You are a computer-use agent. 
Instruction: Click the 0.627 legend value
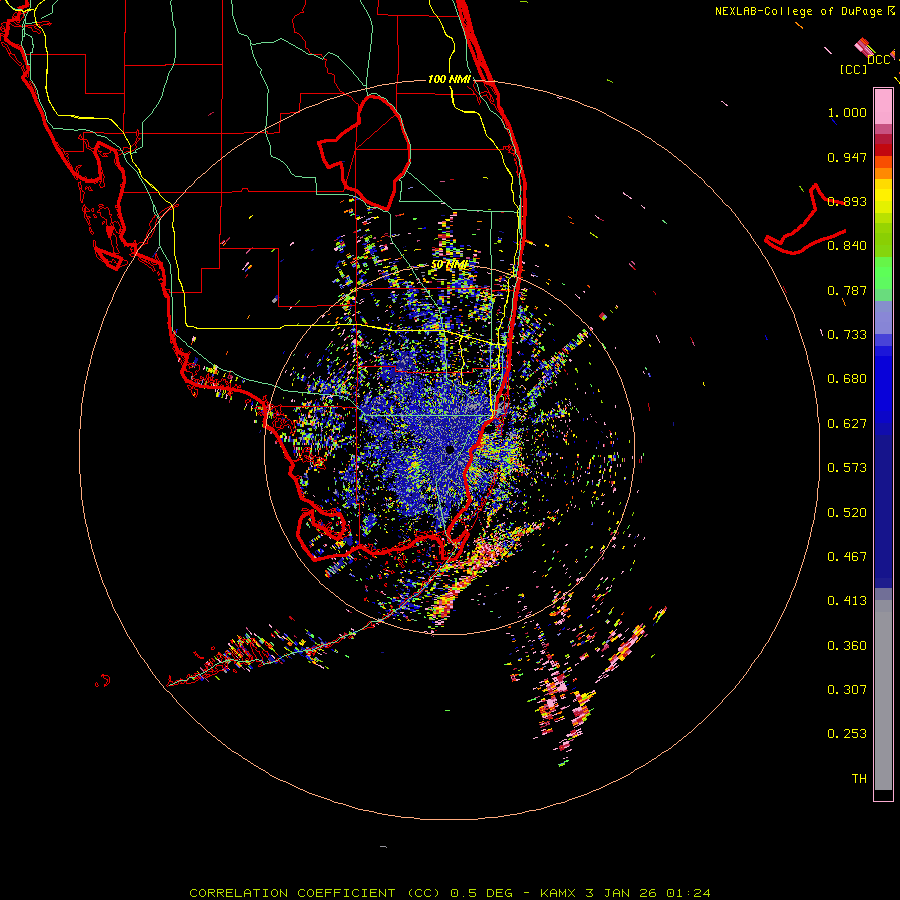coord(847,424)
